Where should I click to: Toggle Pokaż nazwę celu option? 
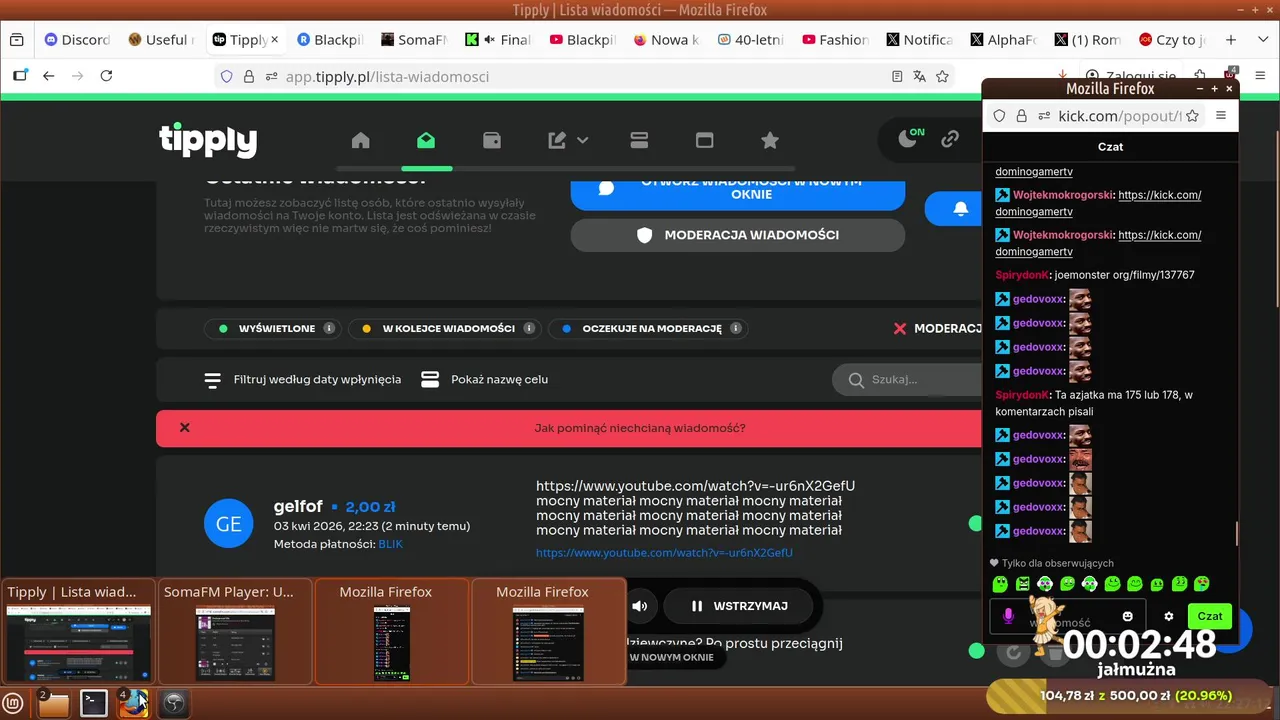tap(485, 380)
